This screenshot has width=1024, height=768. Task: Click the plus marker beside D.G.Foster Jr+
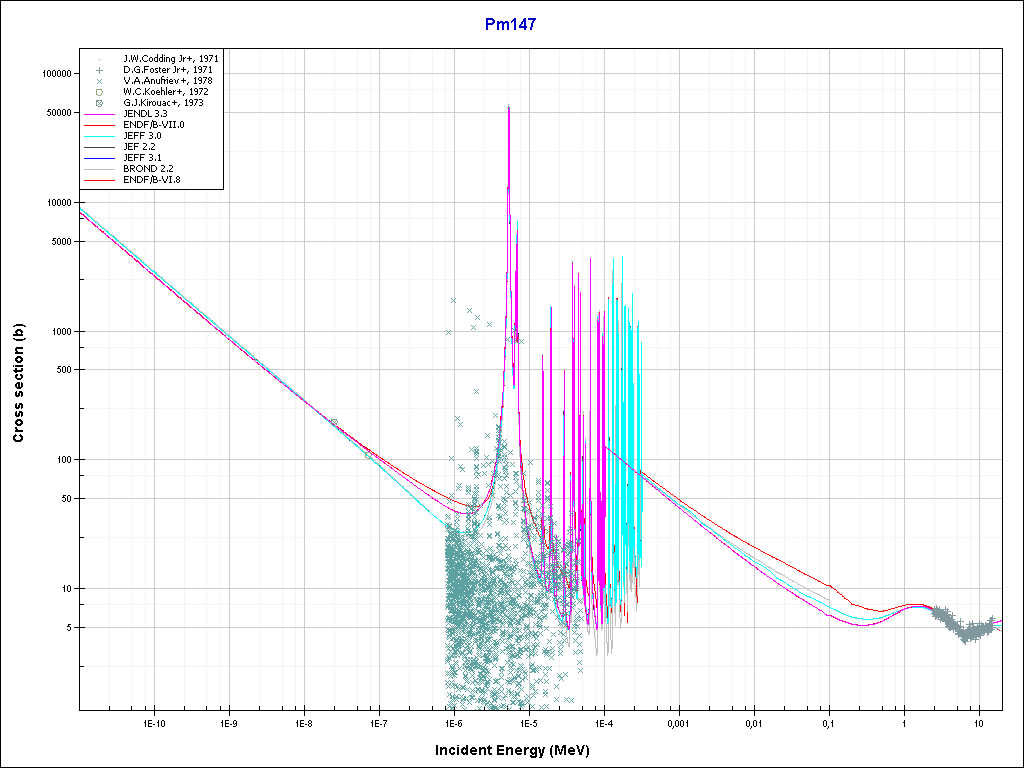tap(100, 70)
